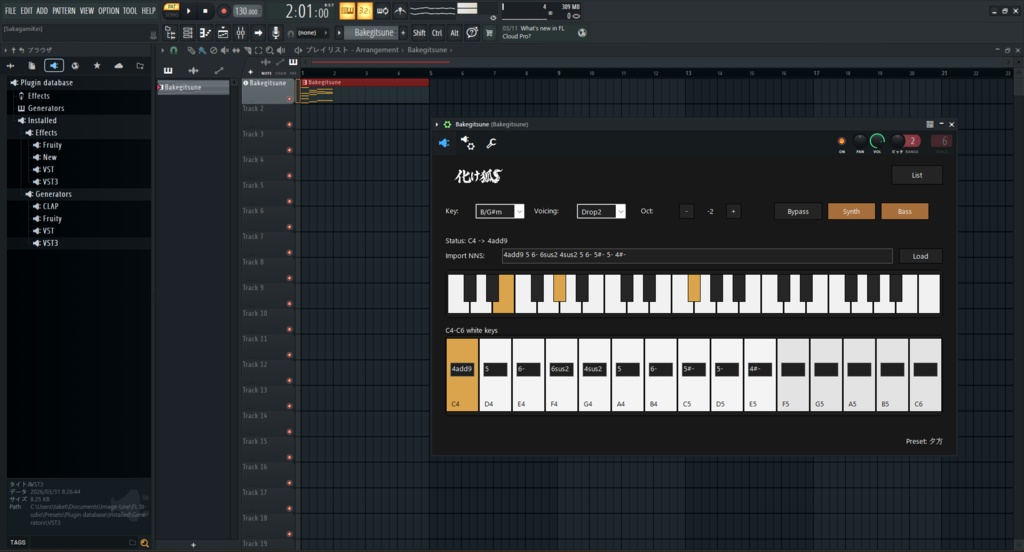Toggle the 3.2 countdown before recording button
The width and height of the screenshot is (1024, 552).
coord(364,10)
